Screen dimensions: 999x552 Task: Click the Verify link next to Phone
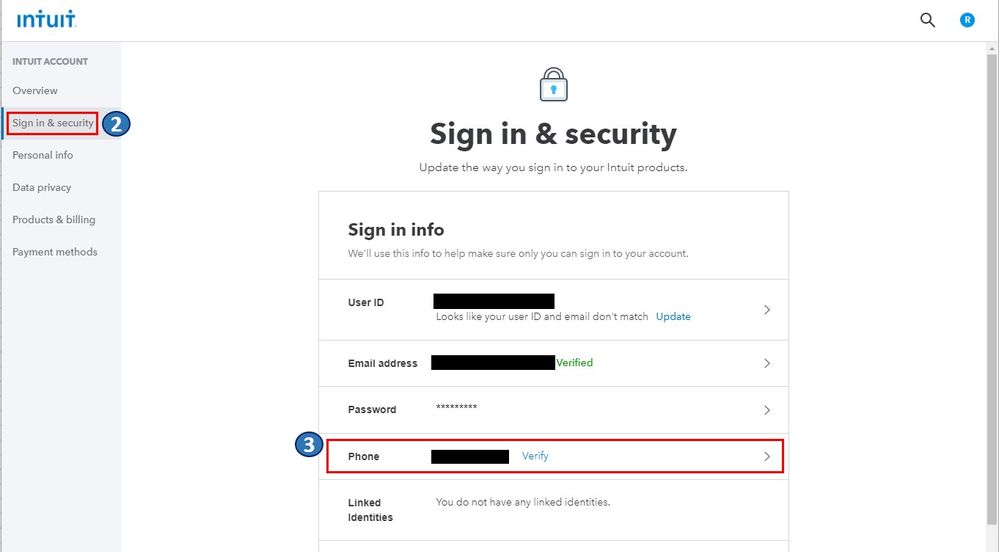[535, 456]
